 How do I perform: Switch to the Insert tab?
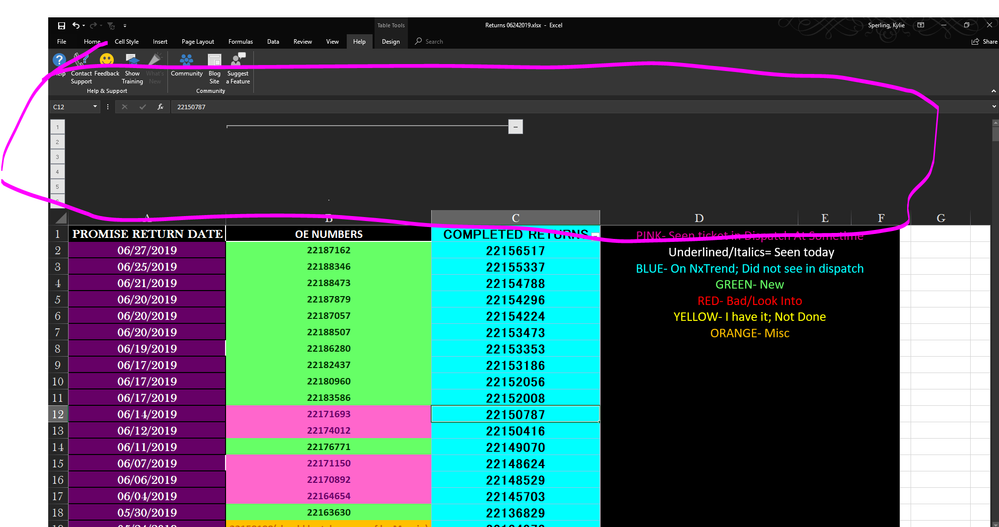[160, 41]
